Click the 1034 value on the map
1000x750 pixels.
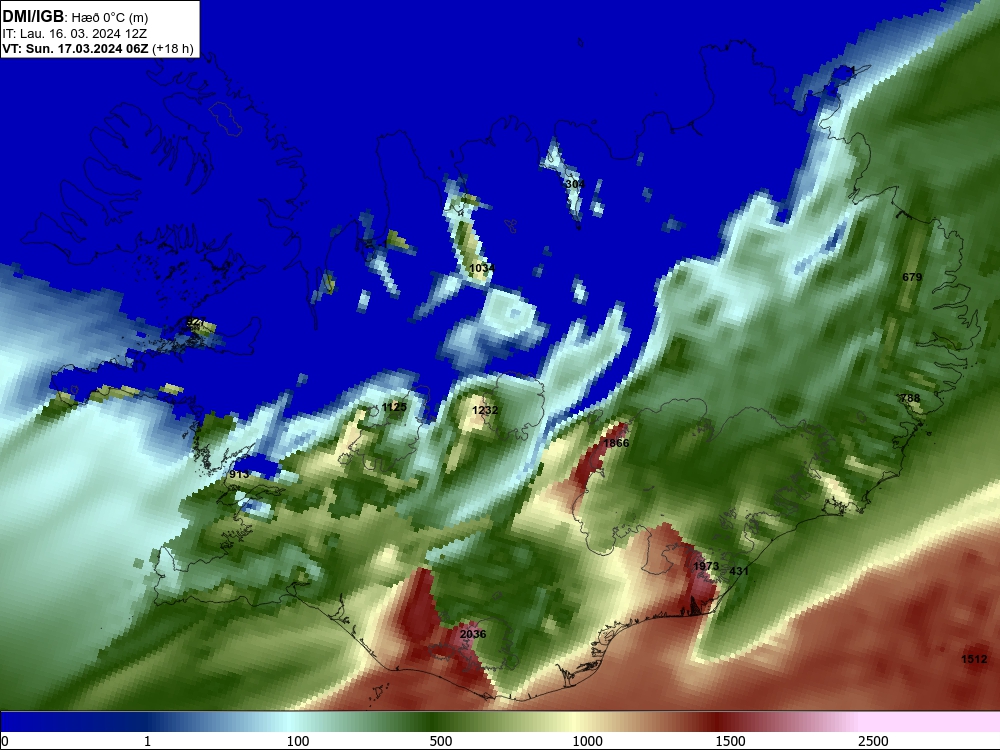click(x=482, y=268)
